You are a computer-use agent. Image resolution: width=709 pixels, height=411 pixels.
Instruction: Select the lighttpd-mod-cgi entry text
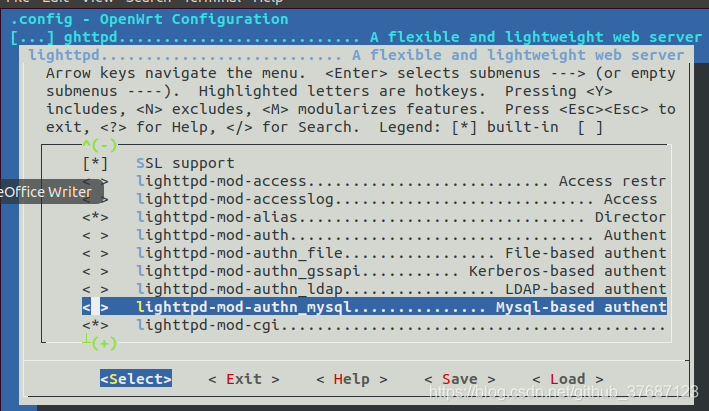point(208,326)
